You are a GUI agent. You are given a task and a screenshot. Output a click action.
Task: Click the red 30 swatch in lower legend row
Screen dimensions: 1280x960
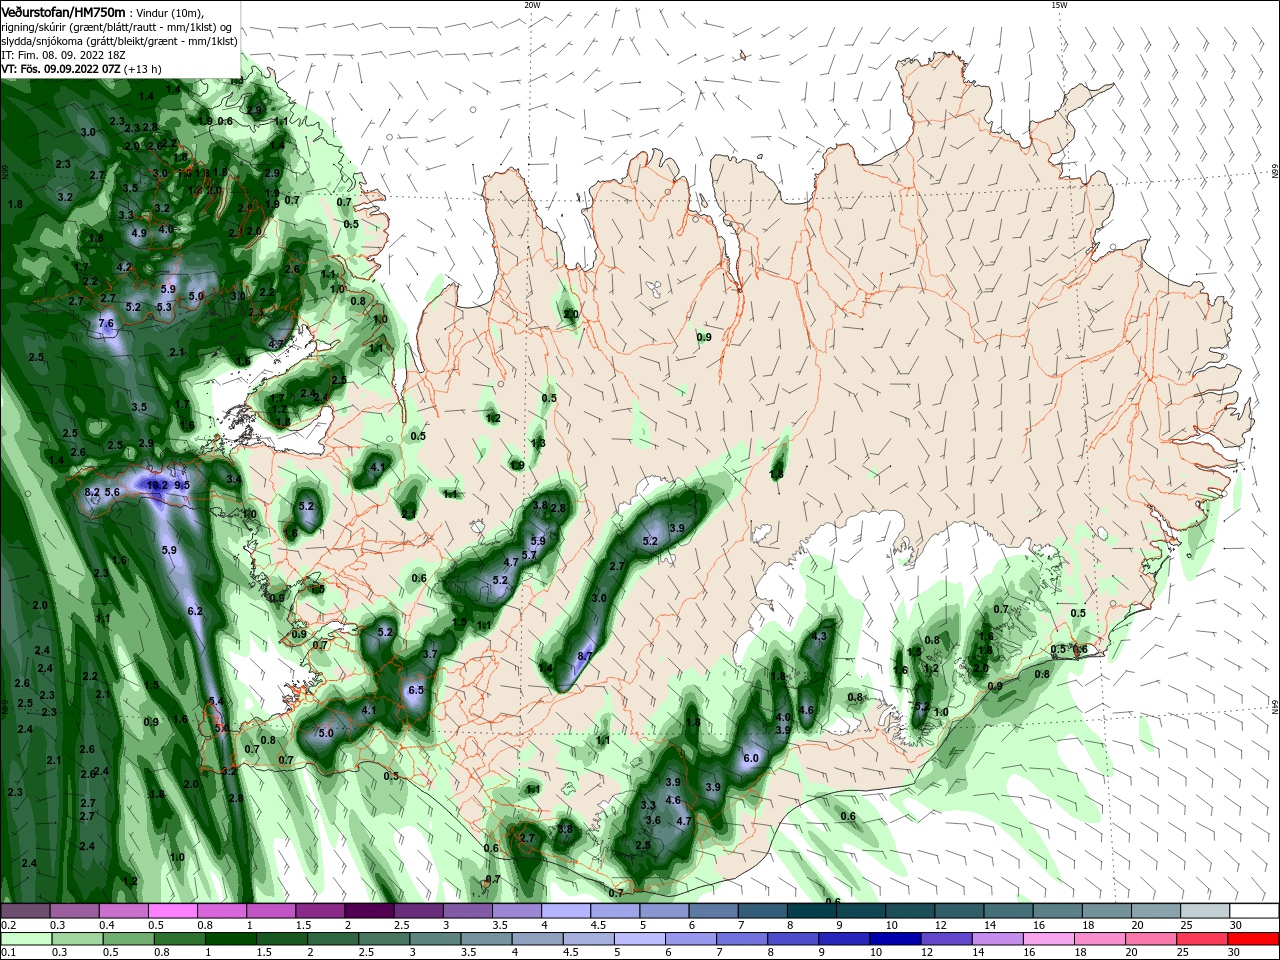[1254, 939]
